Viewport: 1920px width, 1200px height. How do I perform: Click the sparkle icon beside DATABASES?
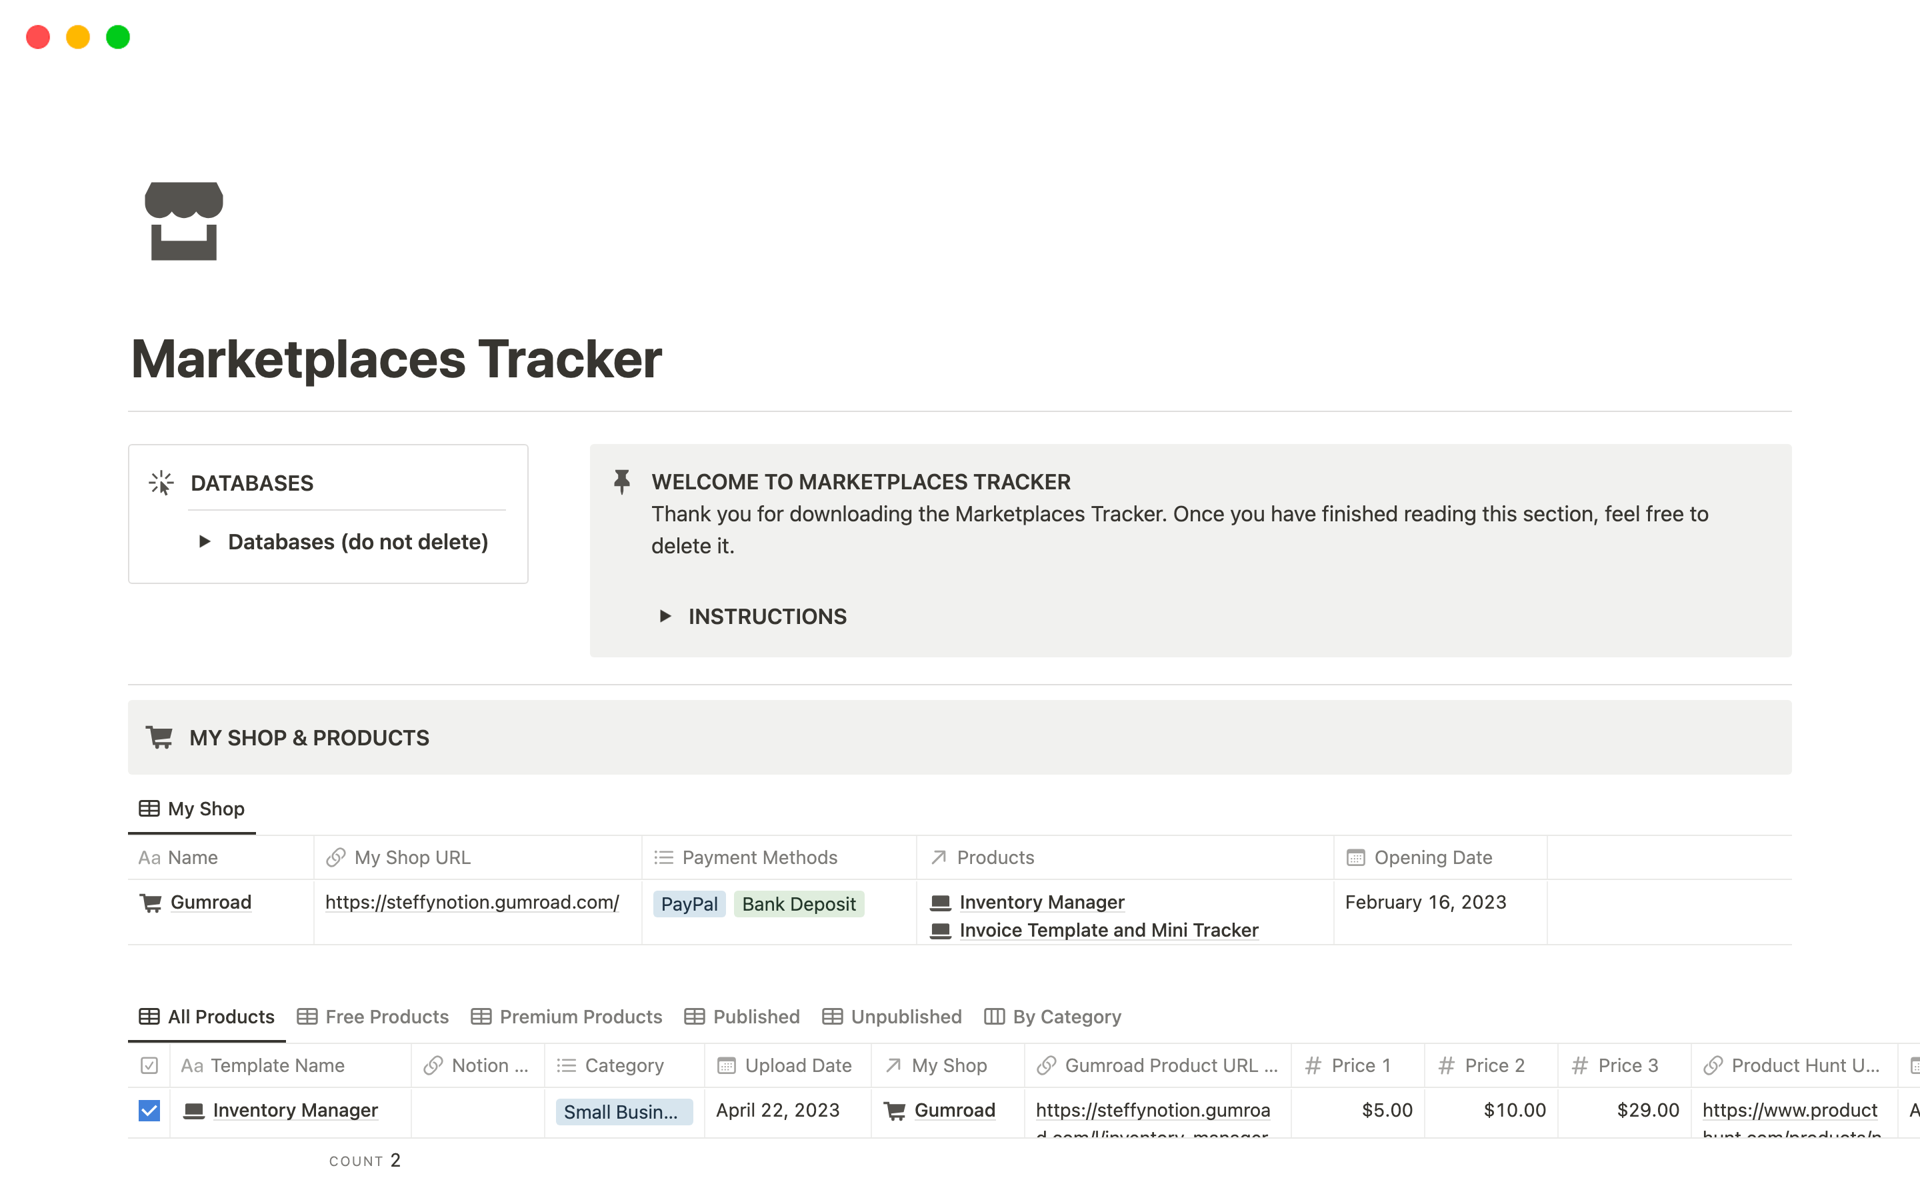tap(161, 483)
